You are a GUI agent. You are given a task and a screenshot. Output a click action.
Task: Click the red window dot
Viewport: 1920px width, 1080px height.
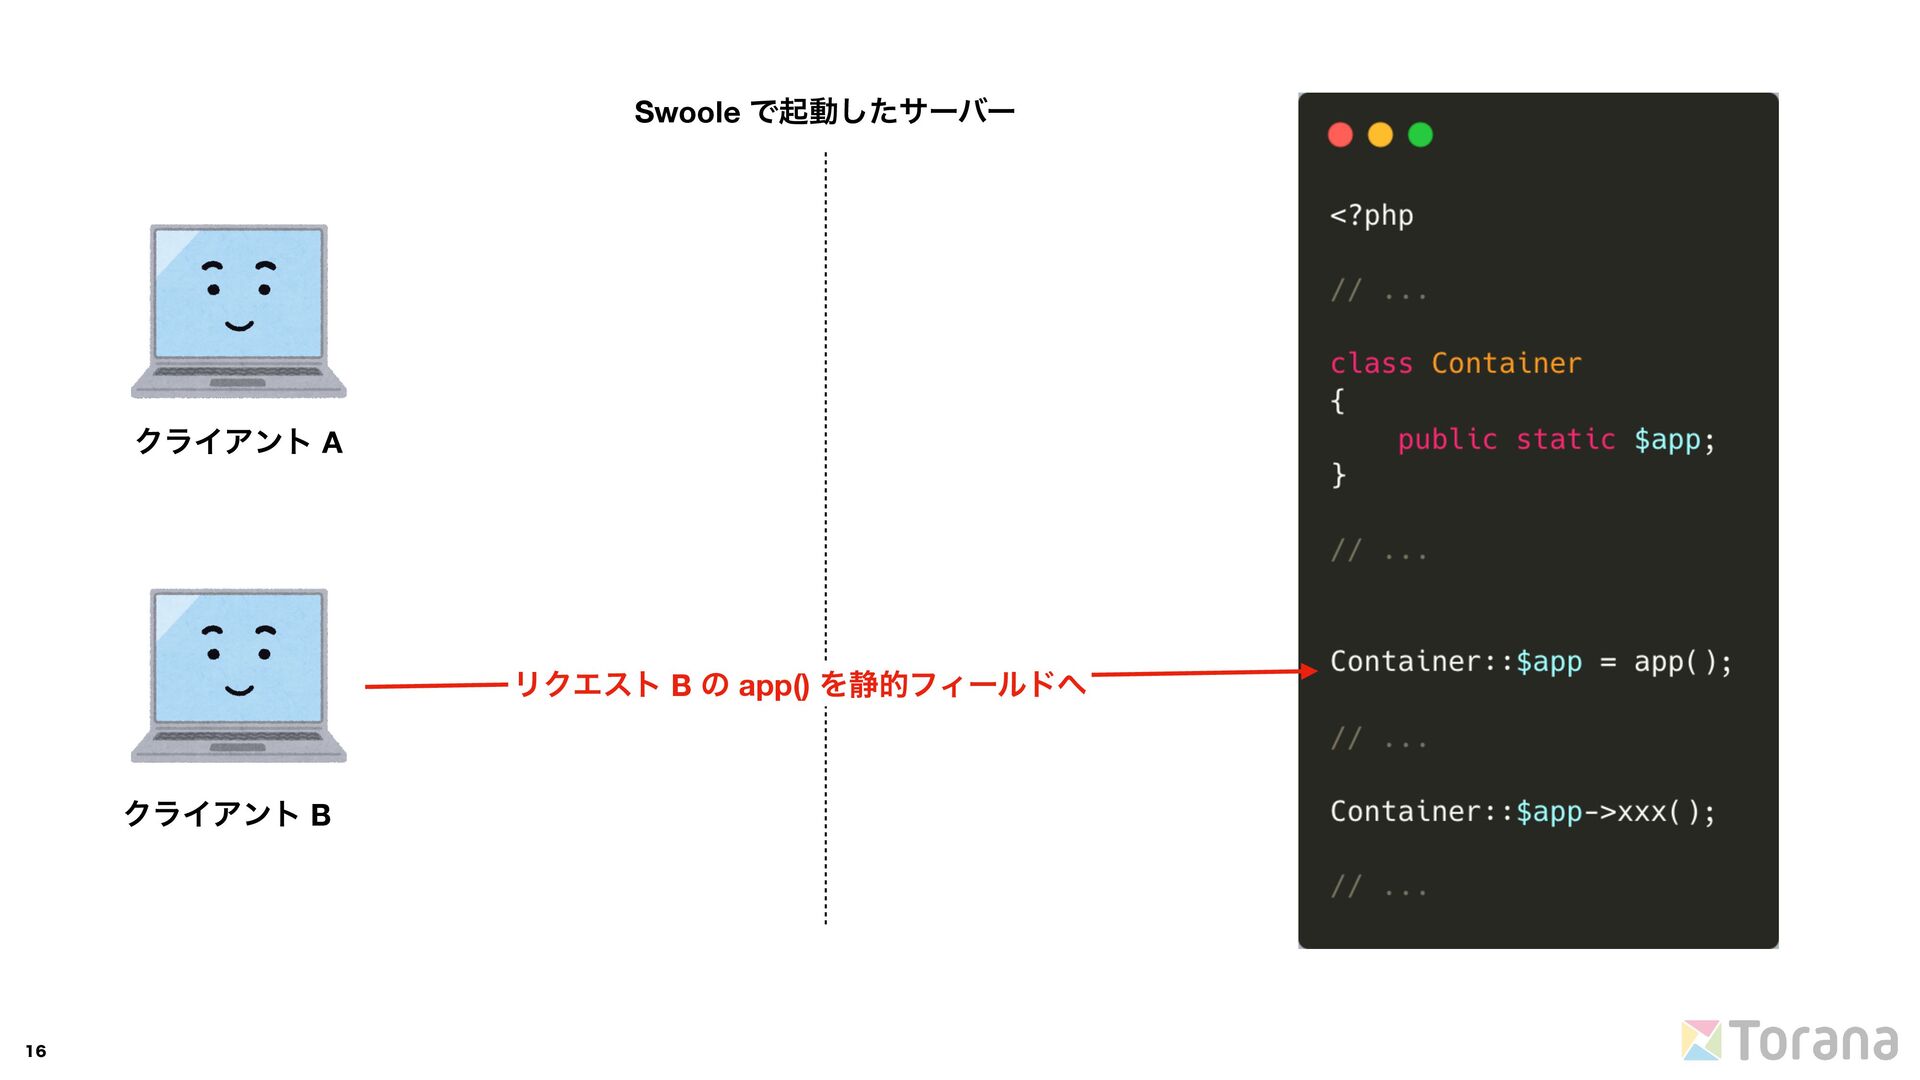pos(1340,135)
